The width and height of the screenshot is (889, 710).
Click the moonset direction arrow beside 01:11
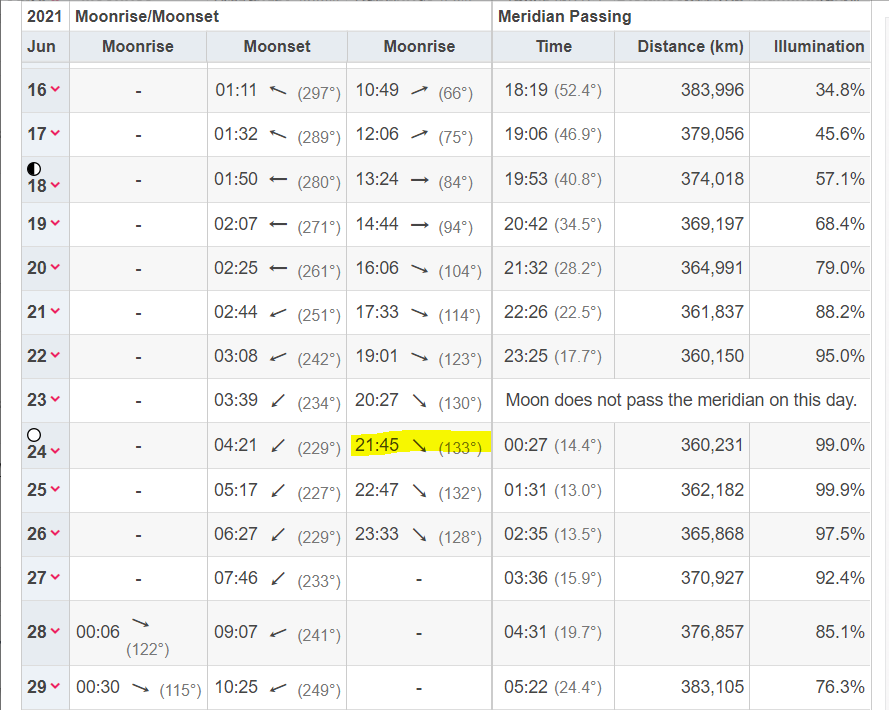click(x=278, y=90)
